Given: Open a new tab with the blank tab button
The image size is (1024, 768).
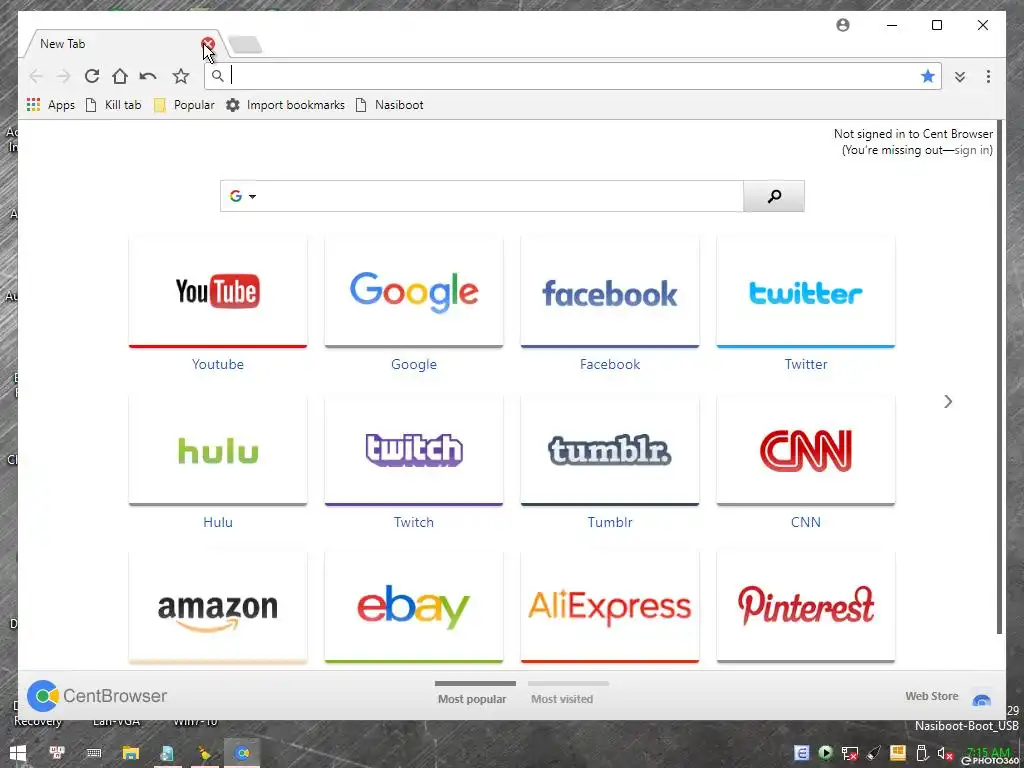Looking at the screenshot, I should pos(246,45).
